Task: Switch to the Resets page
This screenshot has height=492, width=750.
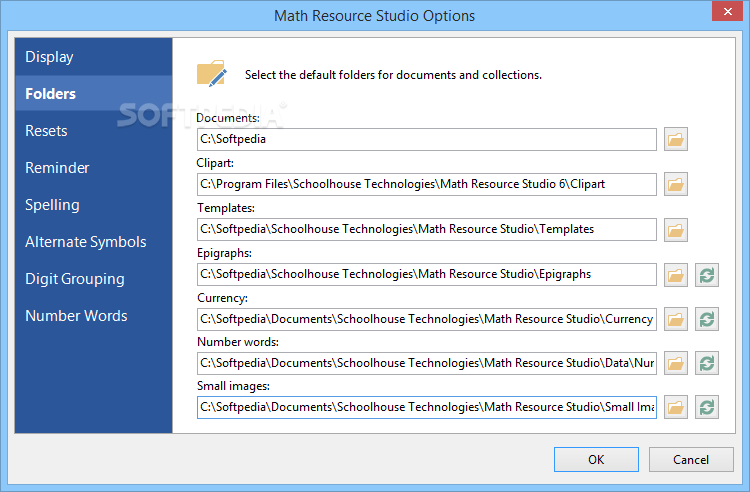Action: 93,131
